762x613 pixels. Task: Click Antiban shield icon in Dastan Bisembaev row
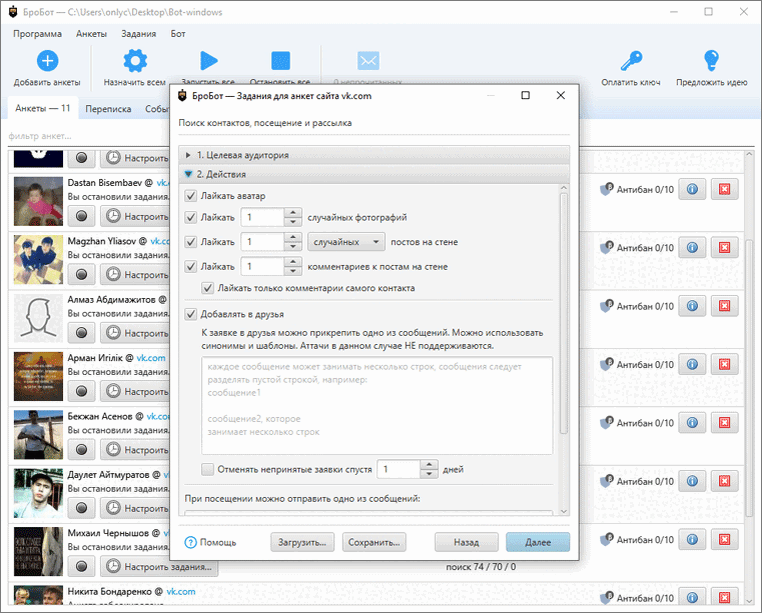606,189
